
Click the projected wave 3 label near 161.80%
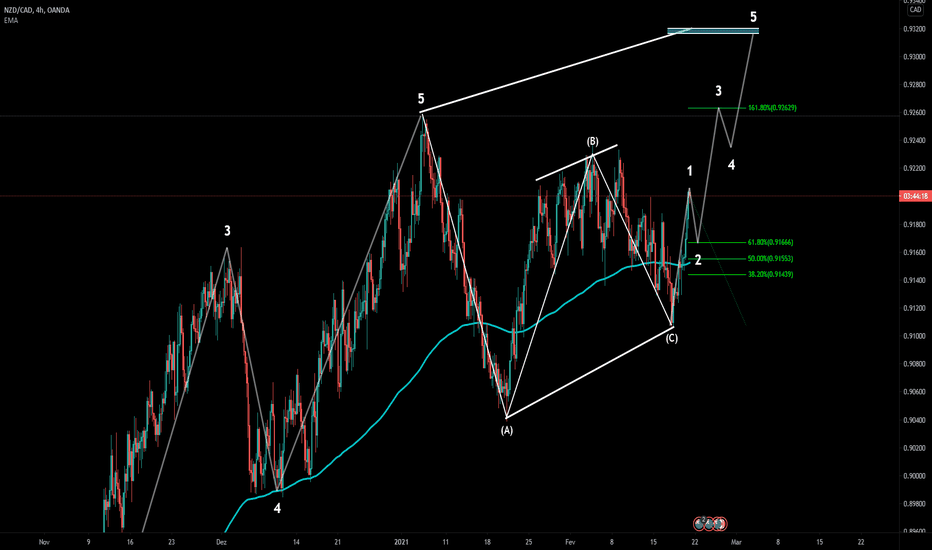tap(718, 91)
